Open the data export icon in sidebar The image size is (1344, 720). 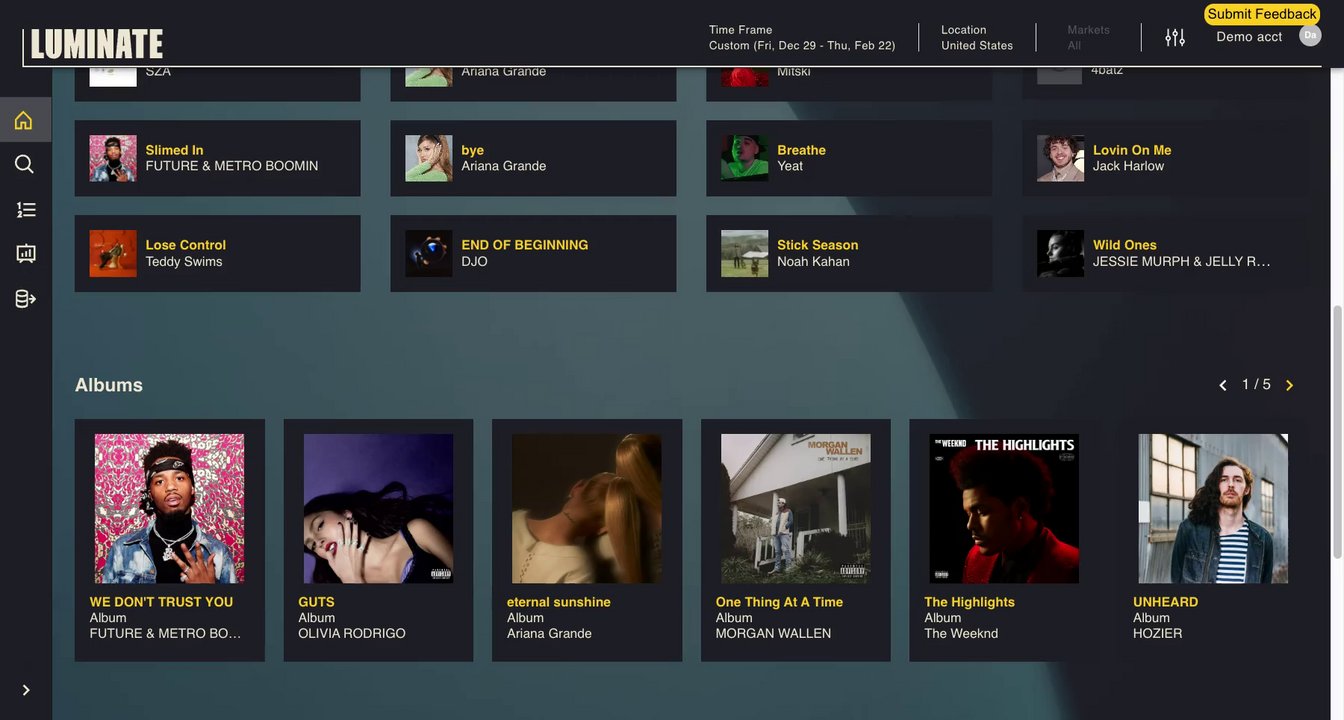tap(26, 299)
